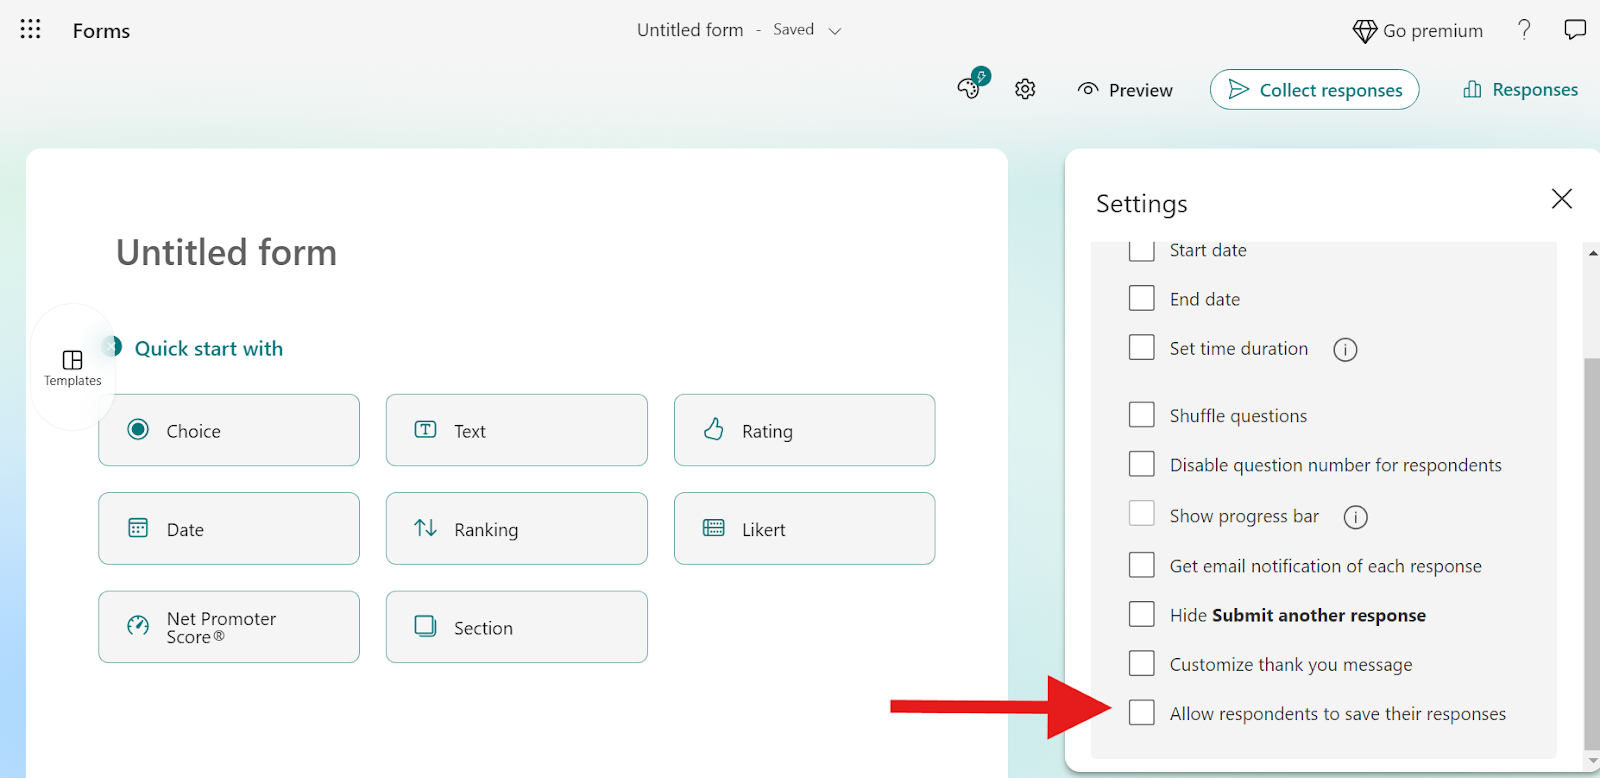The image size is (1600, 778).
Task: Check Allow respondents to save their responses
Action: pos(1141,712)
